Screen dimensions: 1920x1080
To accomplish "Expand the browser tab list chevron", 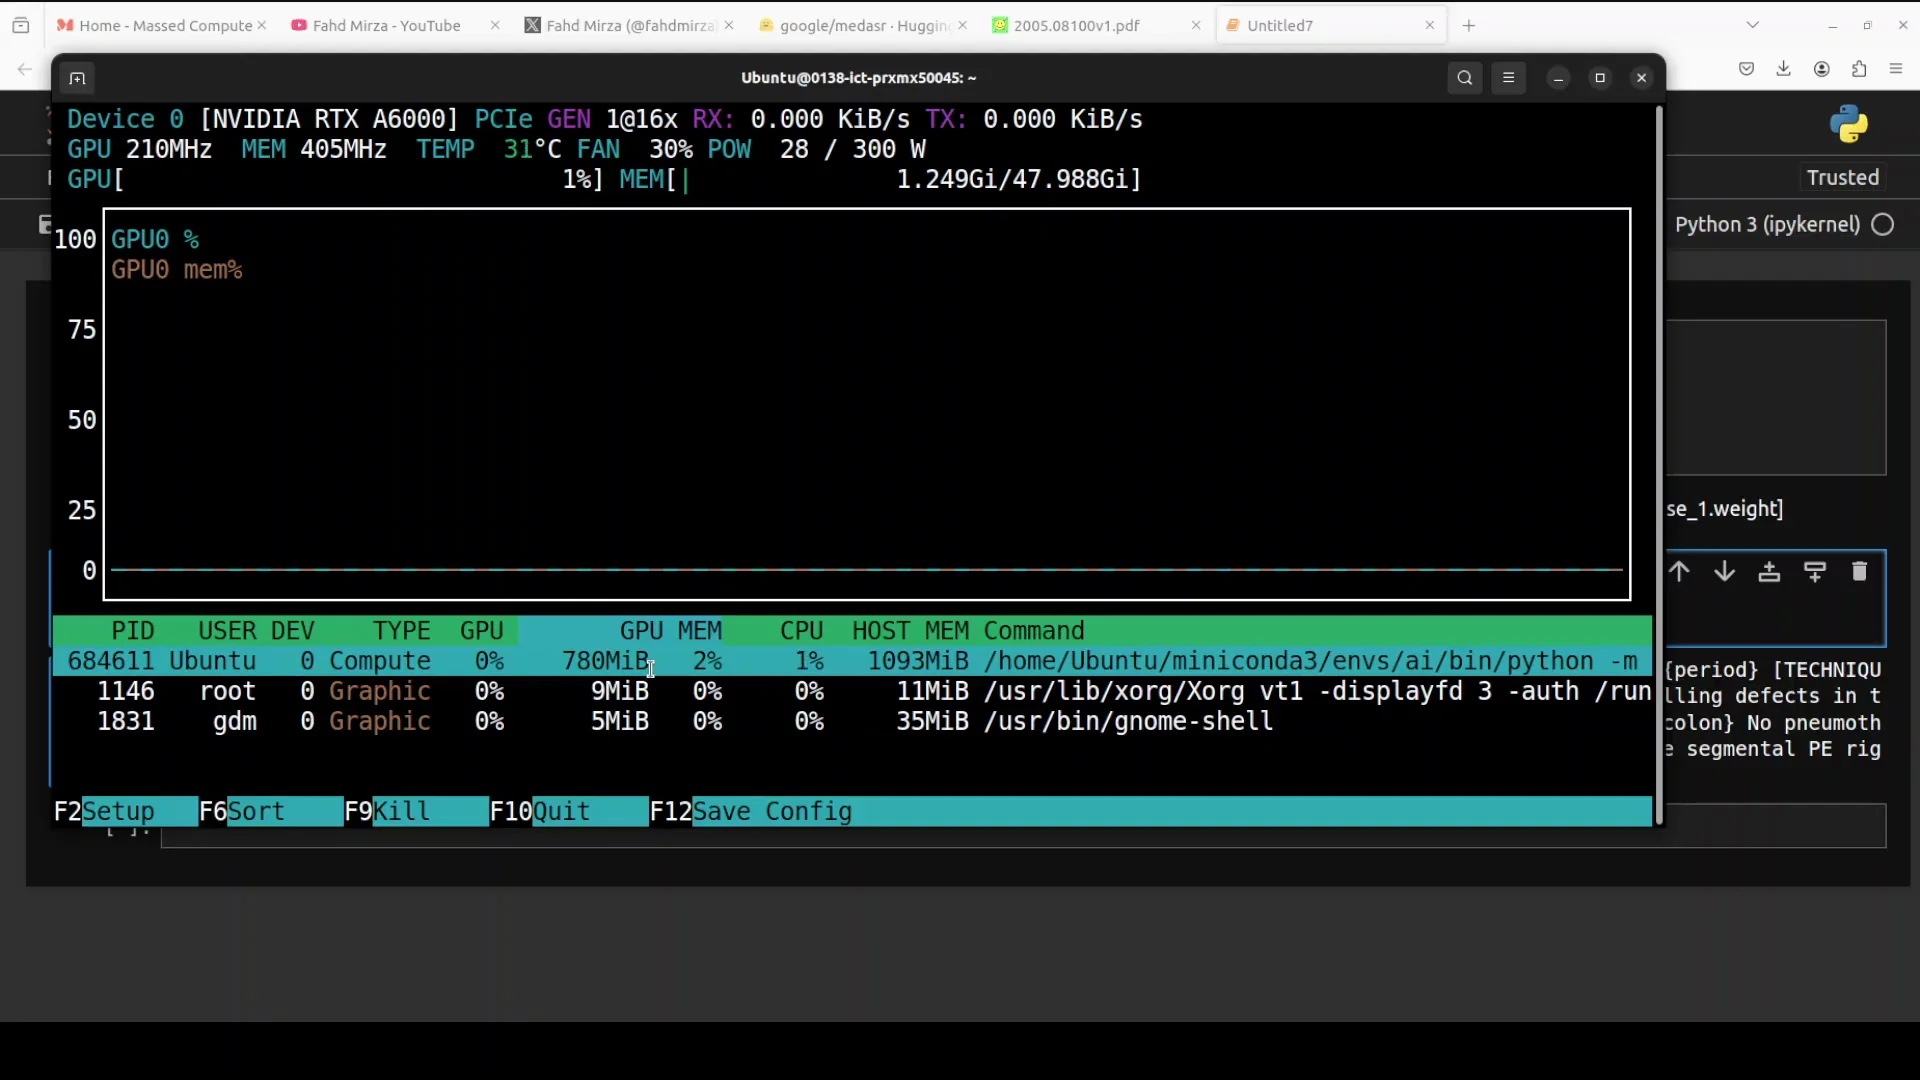I will (1752, 25).
